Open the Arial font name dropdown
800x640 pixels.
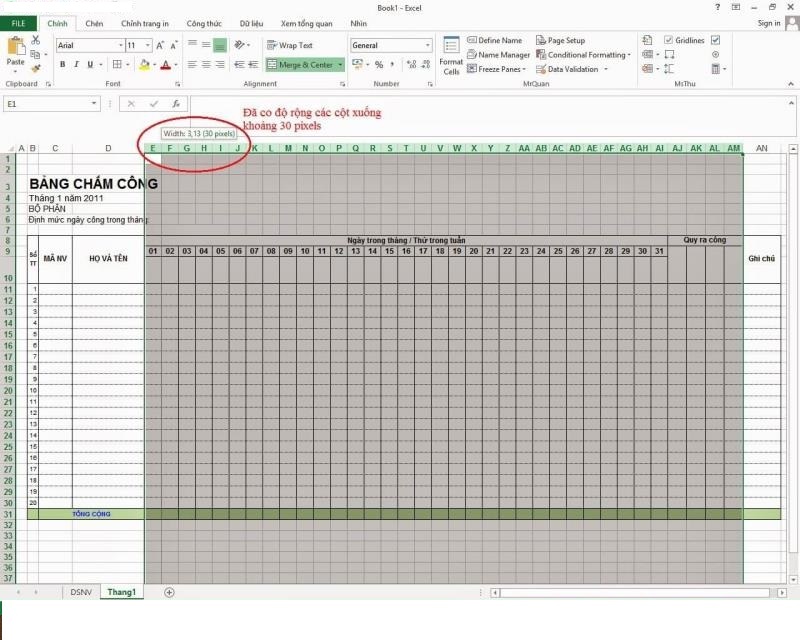120,45
